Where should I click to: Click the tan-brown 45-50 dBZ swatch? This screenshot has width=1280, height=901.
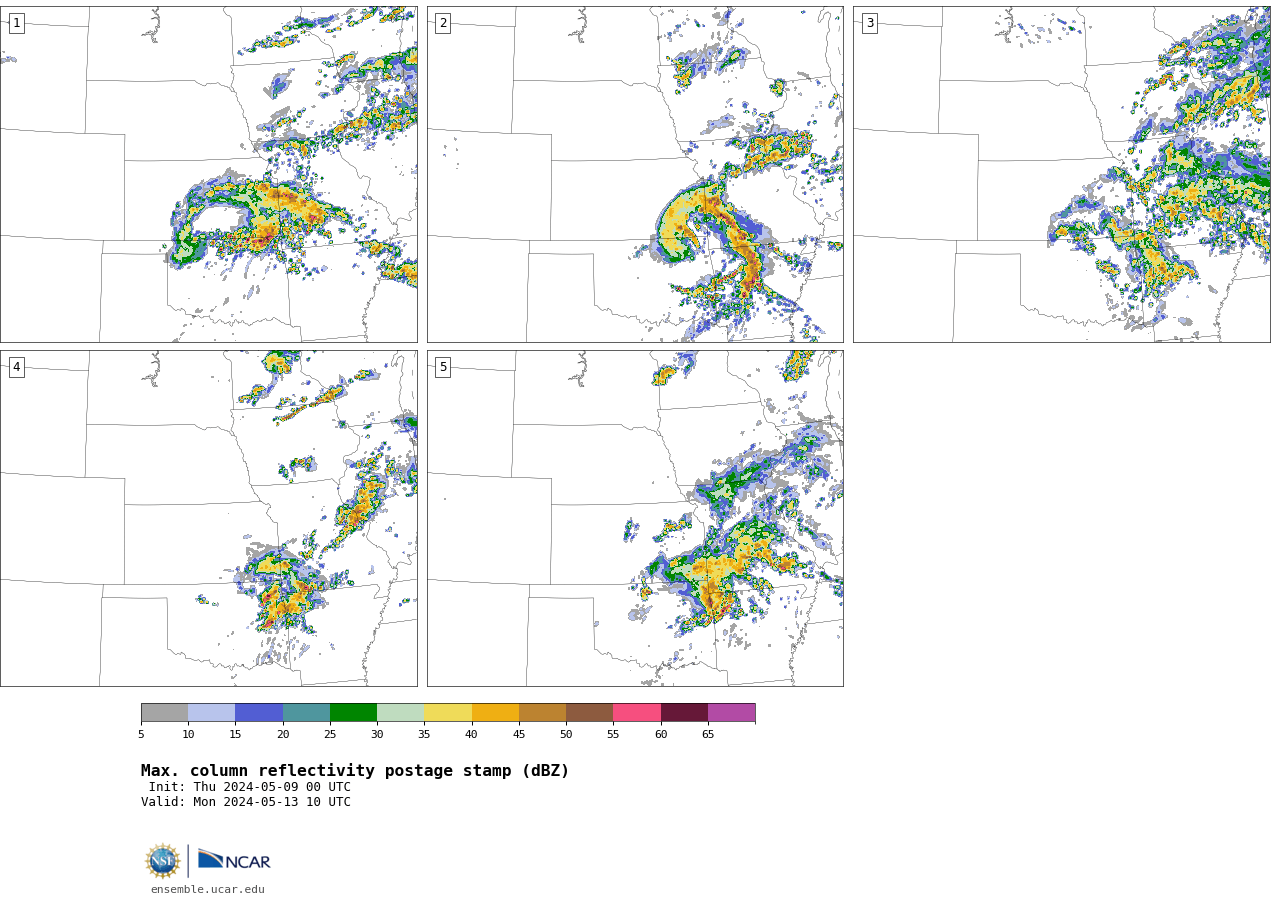[542, 713]
